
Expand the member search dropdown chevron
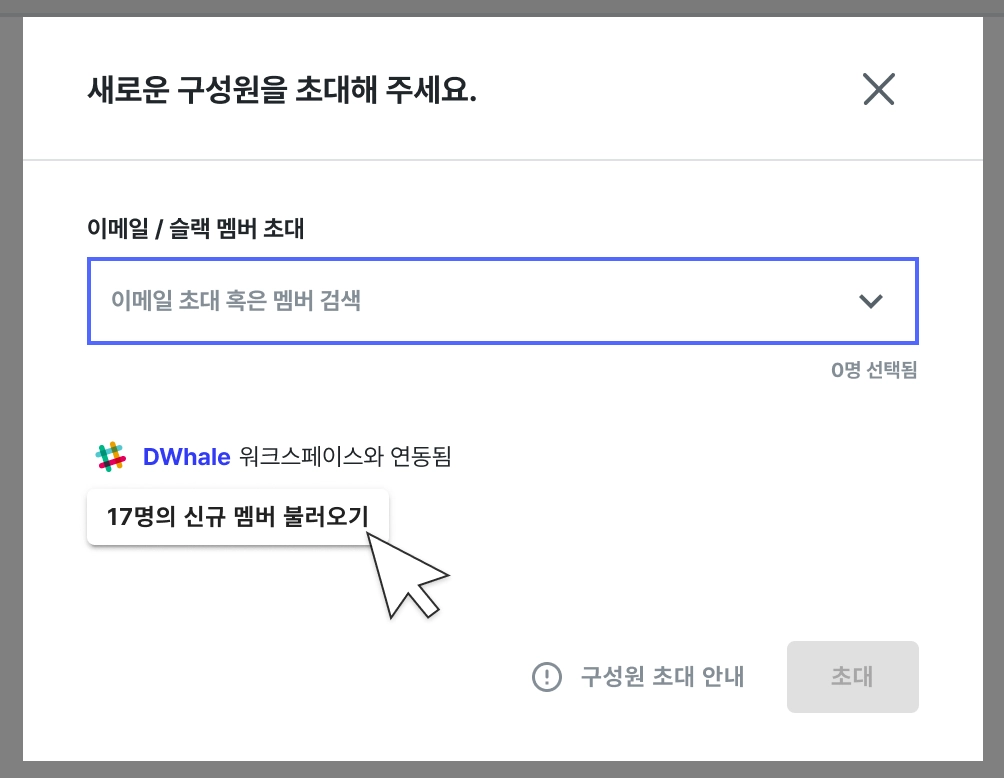[871, 301]
